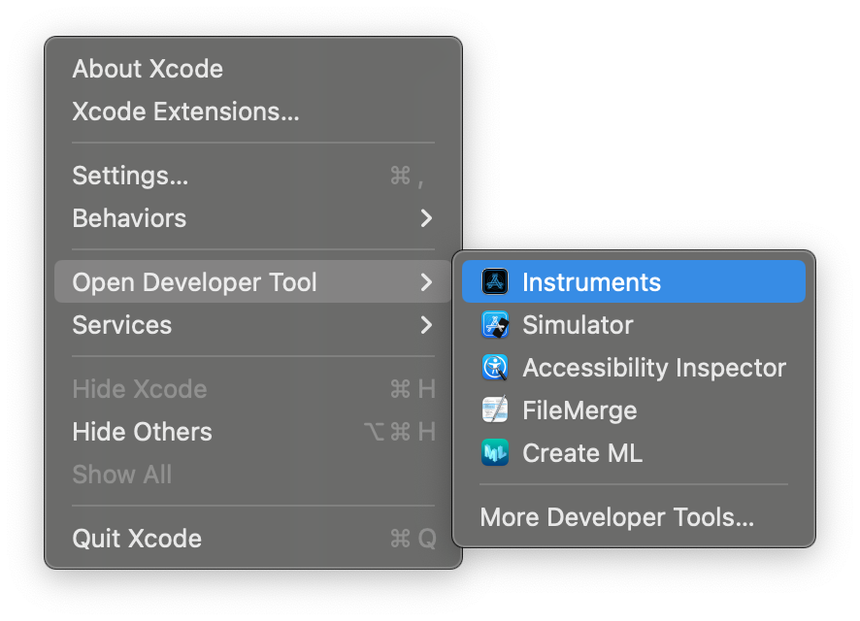
Task: Highlight the Open Developer Tool entry
Action: point(193,282)
